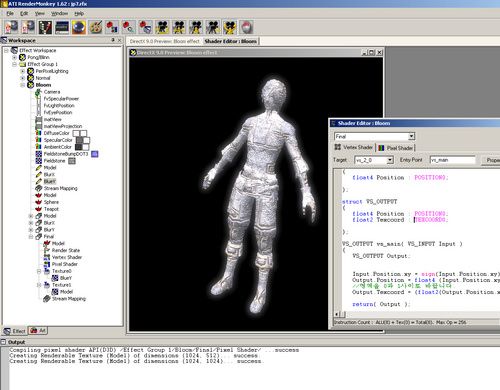
Task: Click the FieldstoneBumpDOT3 texture icon
Action: click(38, 154)
